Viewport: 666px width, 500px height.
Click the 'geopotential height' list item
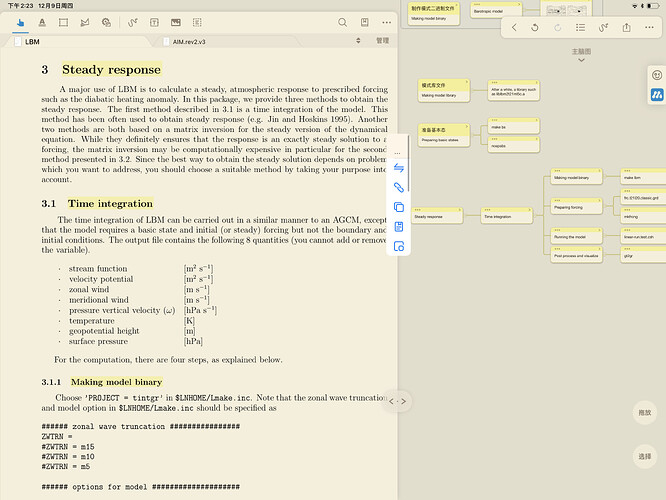(x=104, y=331)
